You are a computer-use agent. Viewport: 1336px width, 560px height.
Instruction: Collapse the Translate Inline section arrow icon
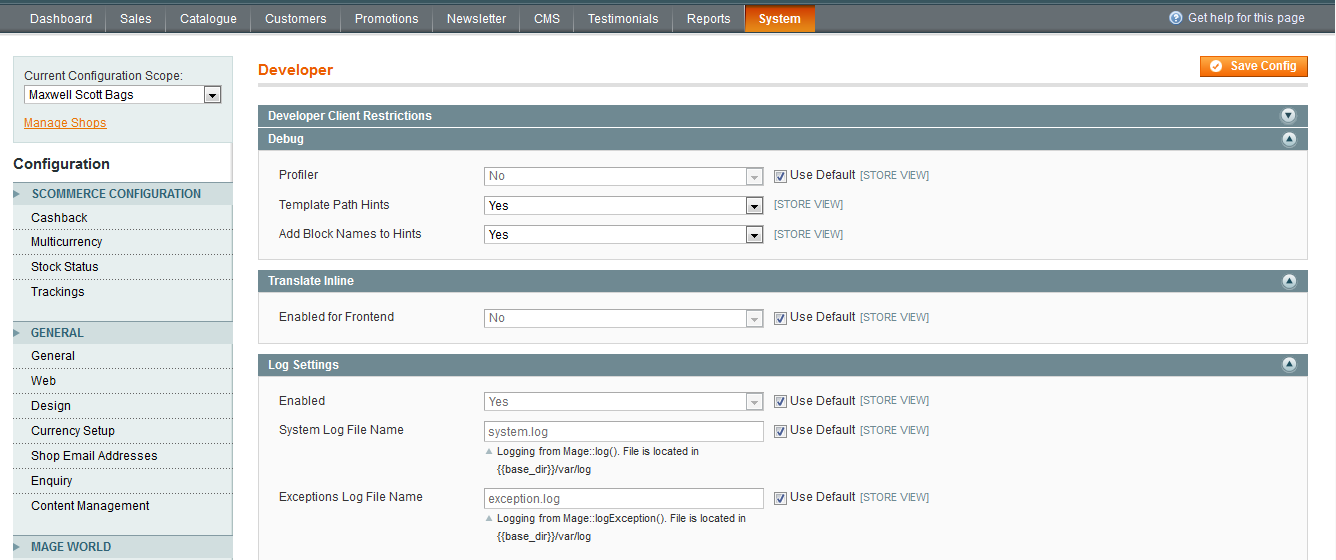(1289, 281)
